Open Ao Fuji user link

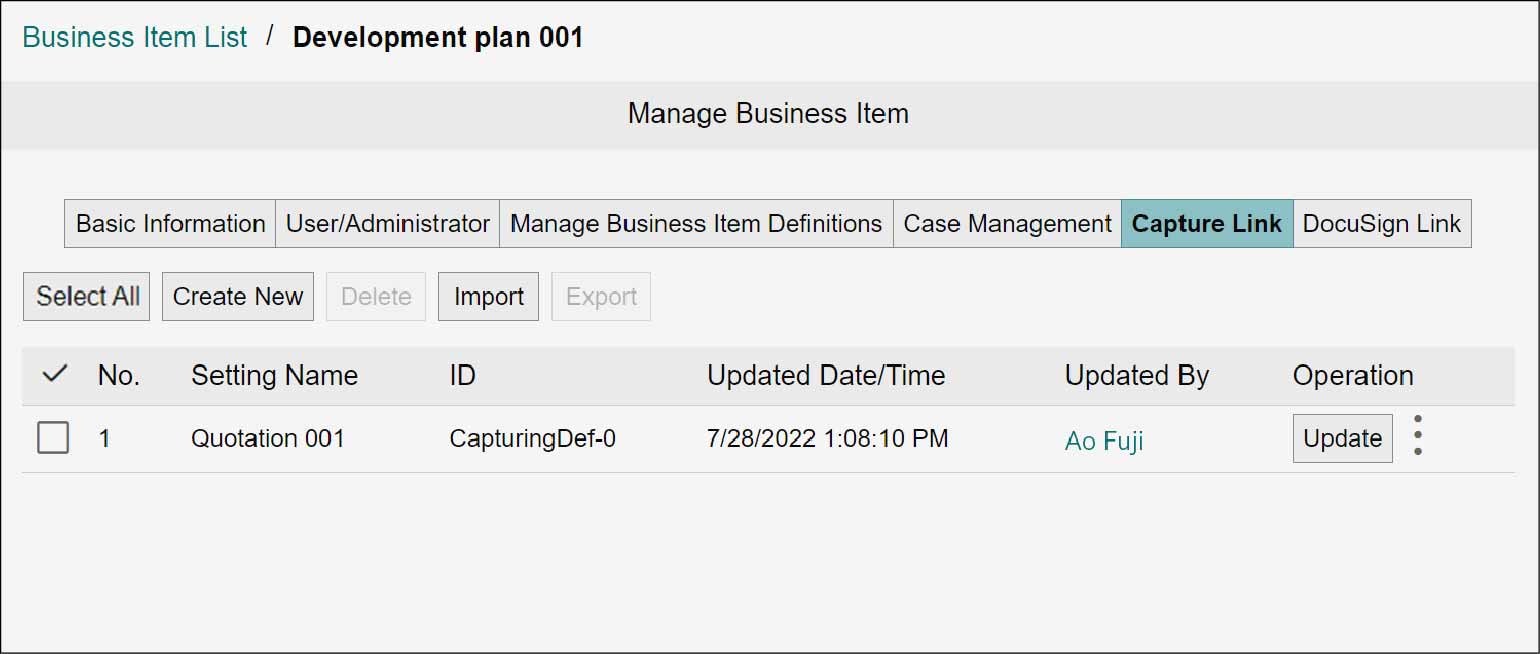[1104, 441]
